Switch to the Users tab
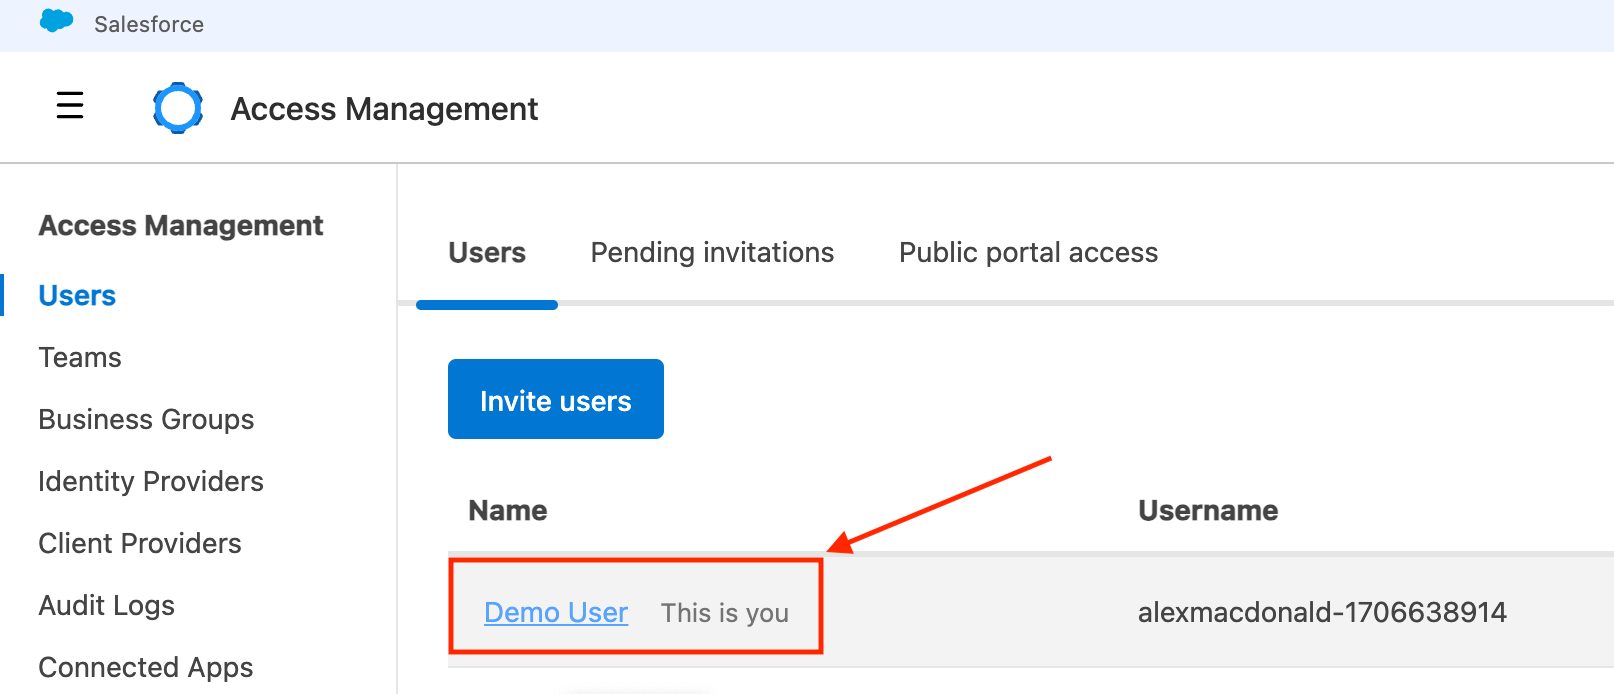 (487, 253)
